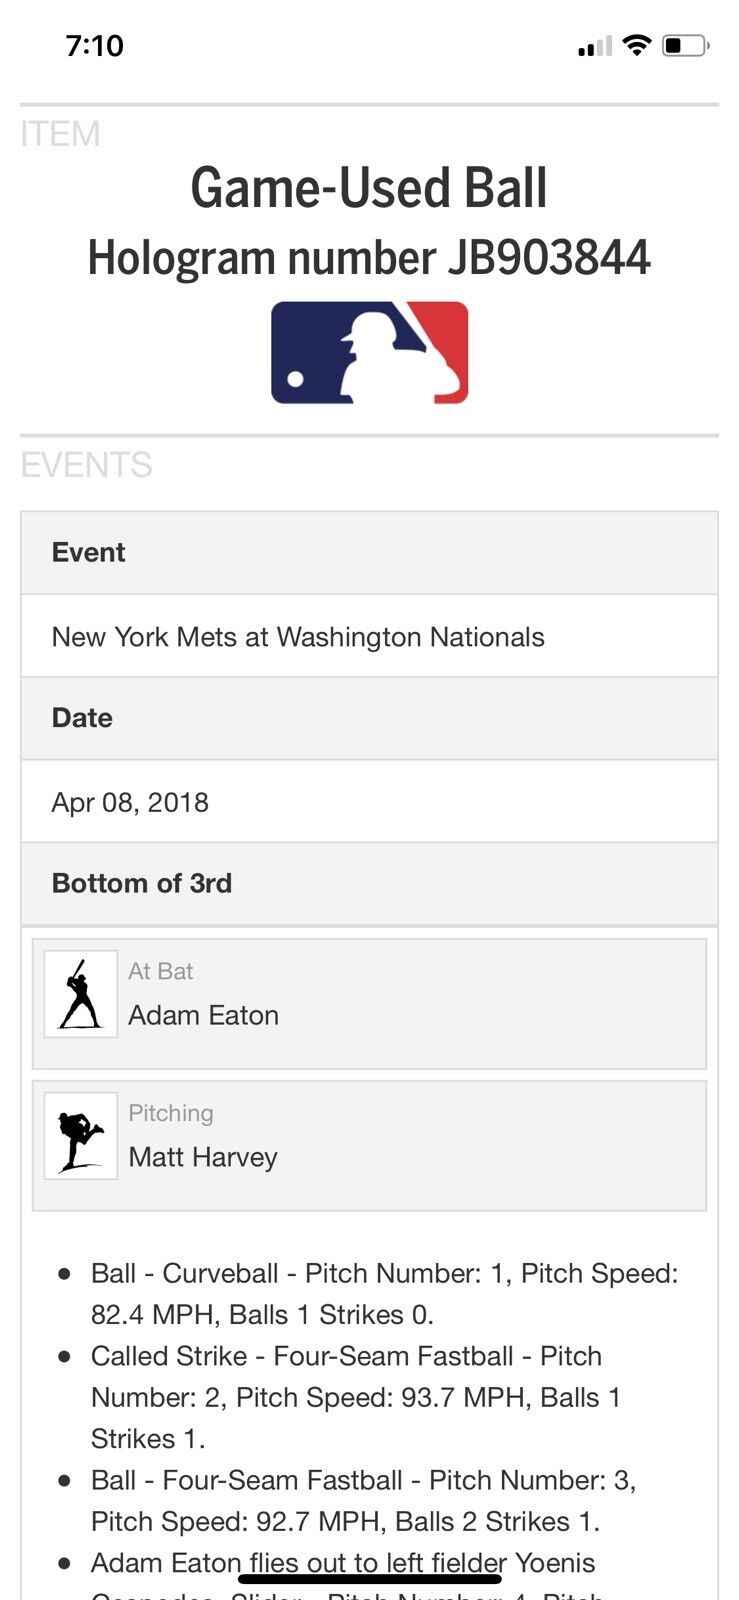The image size is (739, 1600).
Task: Tap the home indicator bar
Action: point(369,1579)
